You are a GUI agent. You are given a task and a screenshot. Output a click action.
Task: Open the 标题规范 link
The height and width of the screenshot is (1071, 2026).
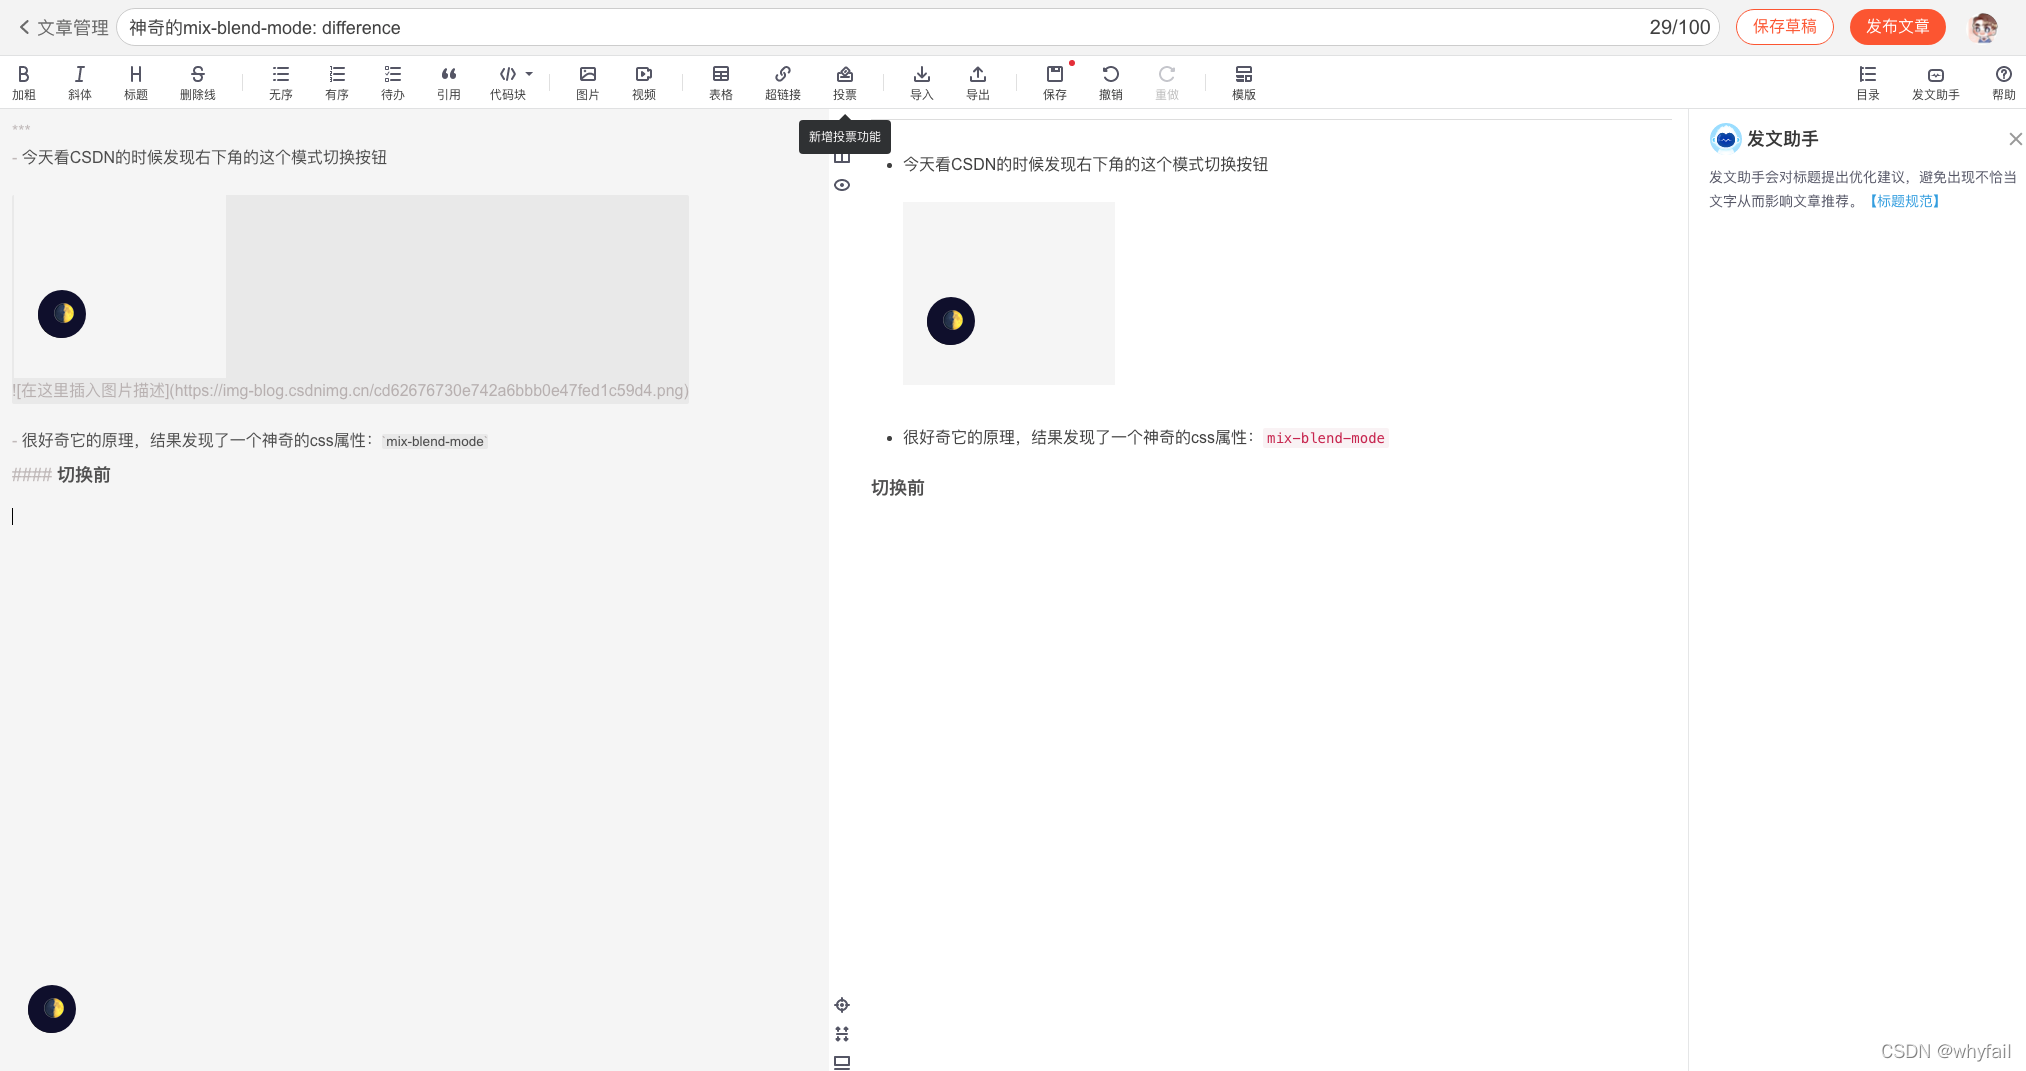pyautogui.click(x=1904, y=201)
